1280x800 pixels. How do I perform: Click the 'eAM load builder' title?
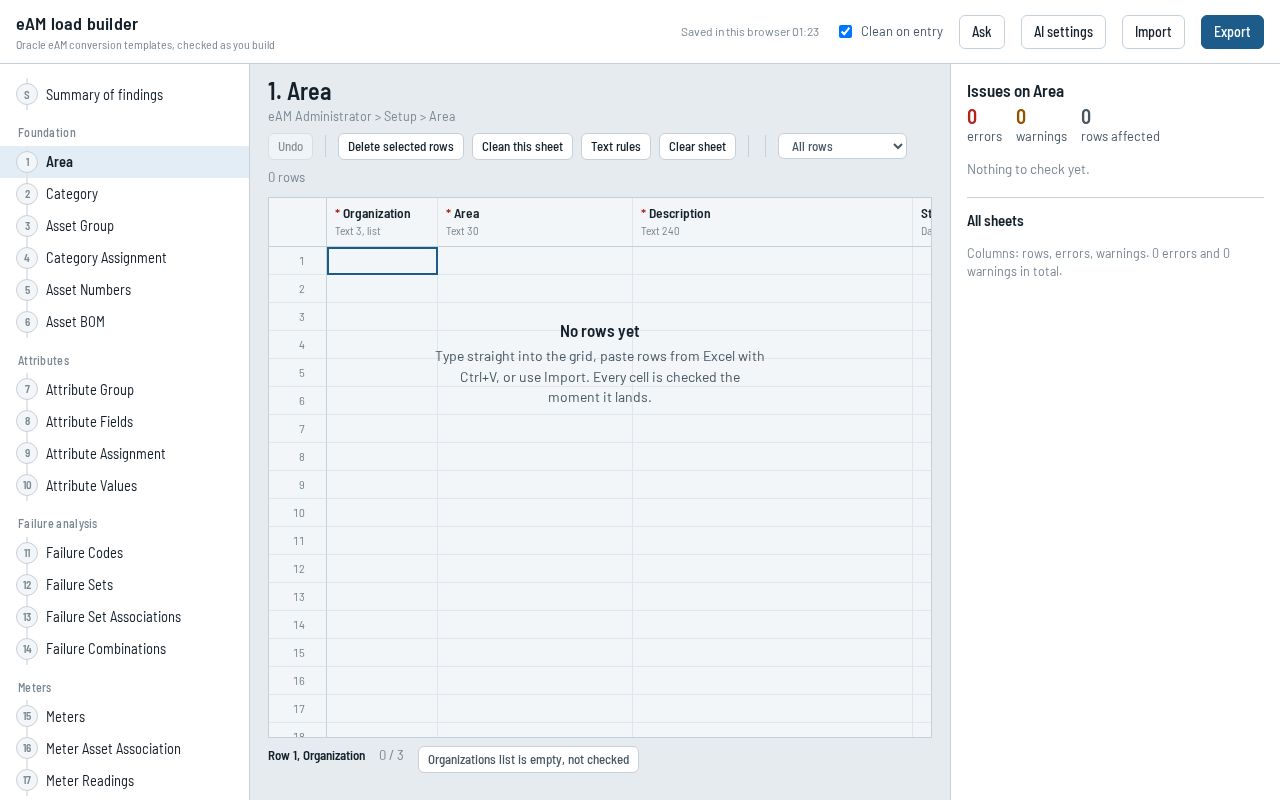coord(77,24)
